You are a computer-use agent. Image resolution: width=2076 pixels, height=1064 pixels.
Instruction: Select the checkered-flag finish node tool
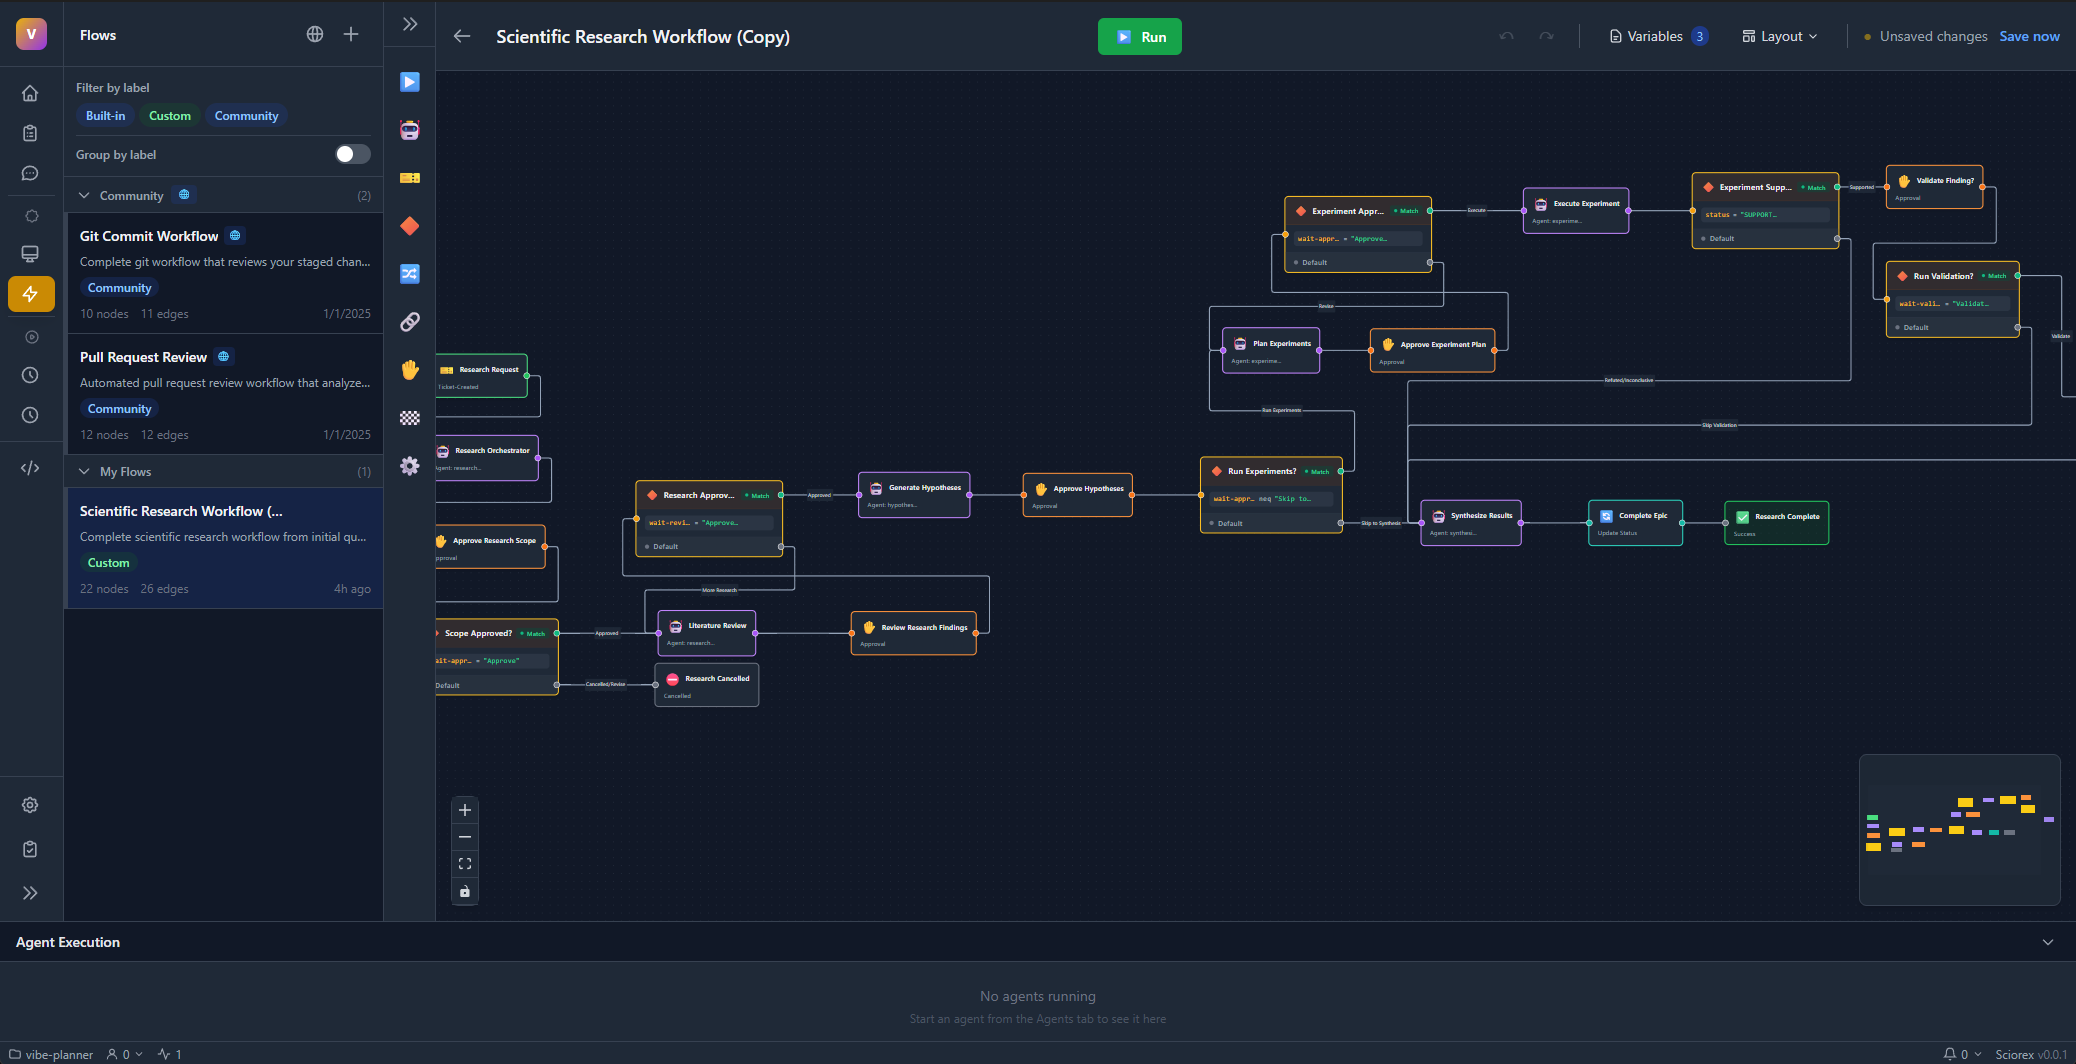[409, 418]
